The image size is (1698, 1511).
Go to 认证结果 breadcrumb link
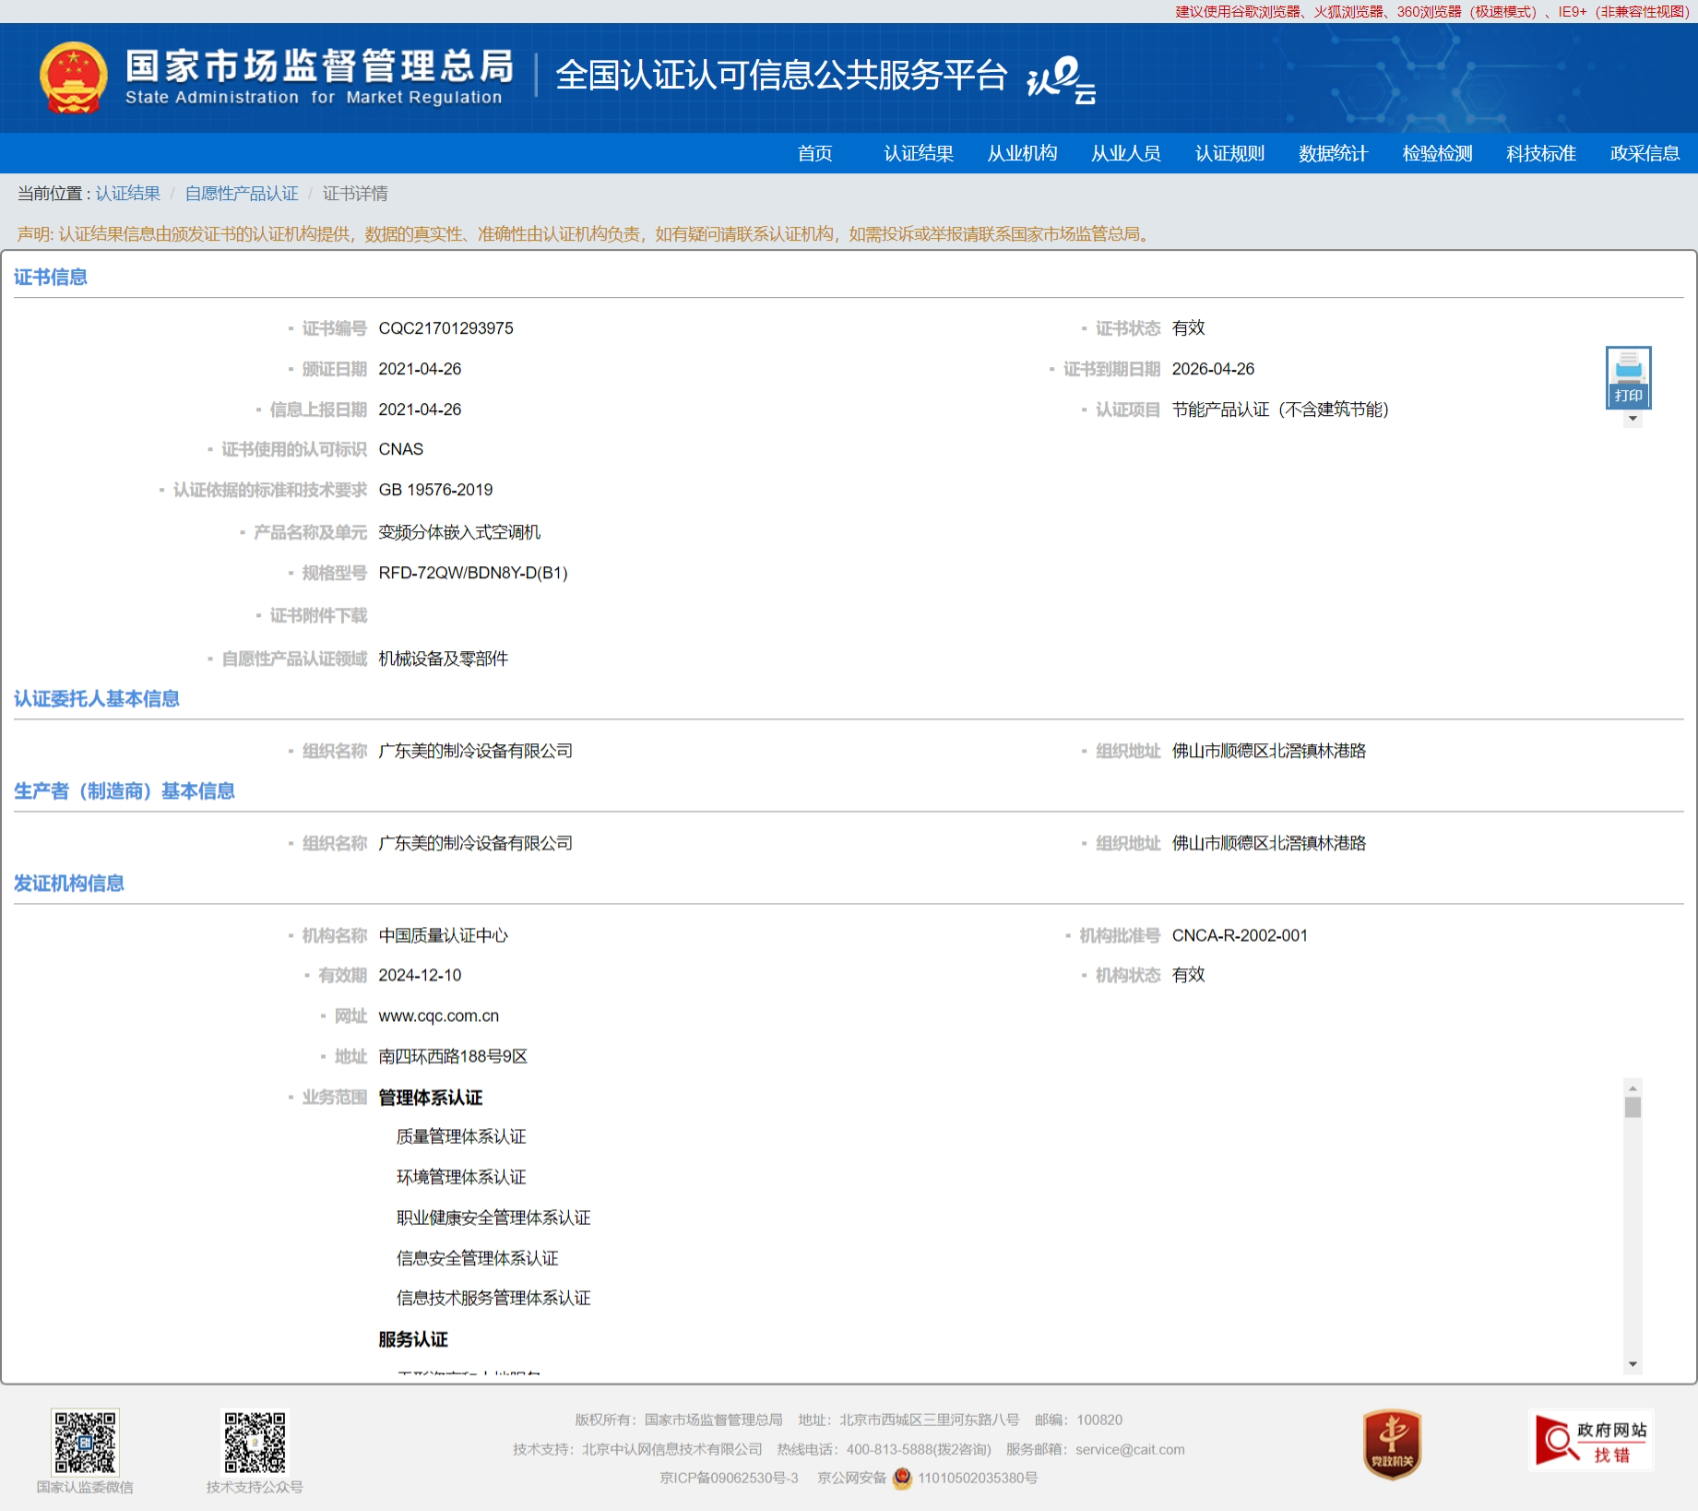(x=128, y=193)
